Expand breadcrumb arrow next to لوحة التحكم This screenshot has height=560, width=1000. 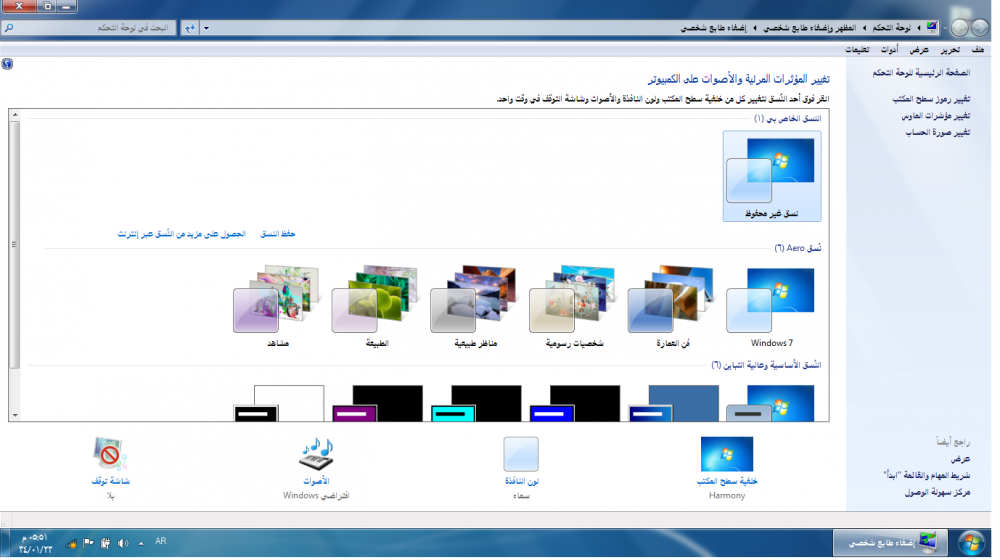click(864, 28)
